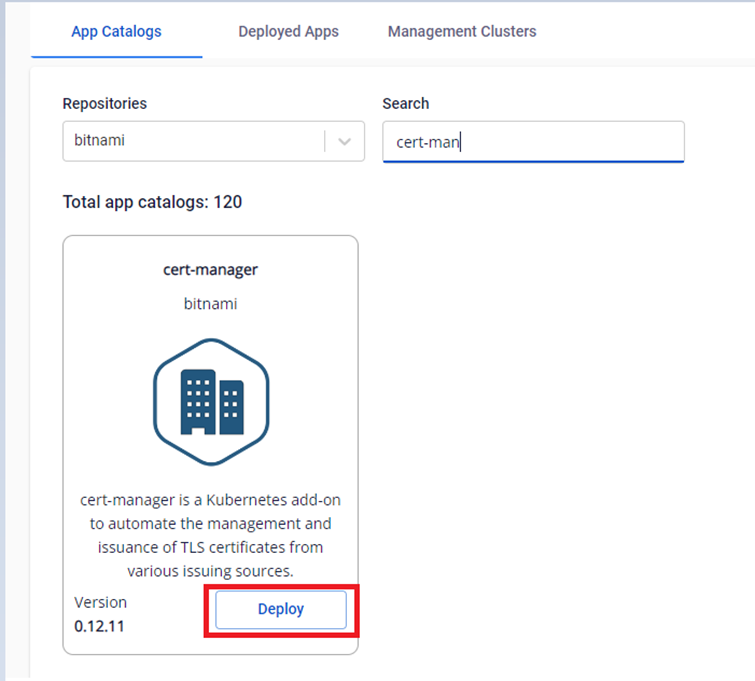The width and height of the screenshot is (755, 681).
Task: Click the Repositories field label
Action: point(104,104)
